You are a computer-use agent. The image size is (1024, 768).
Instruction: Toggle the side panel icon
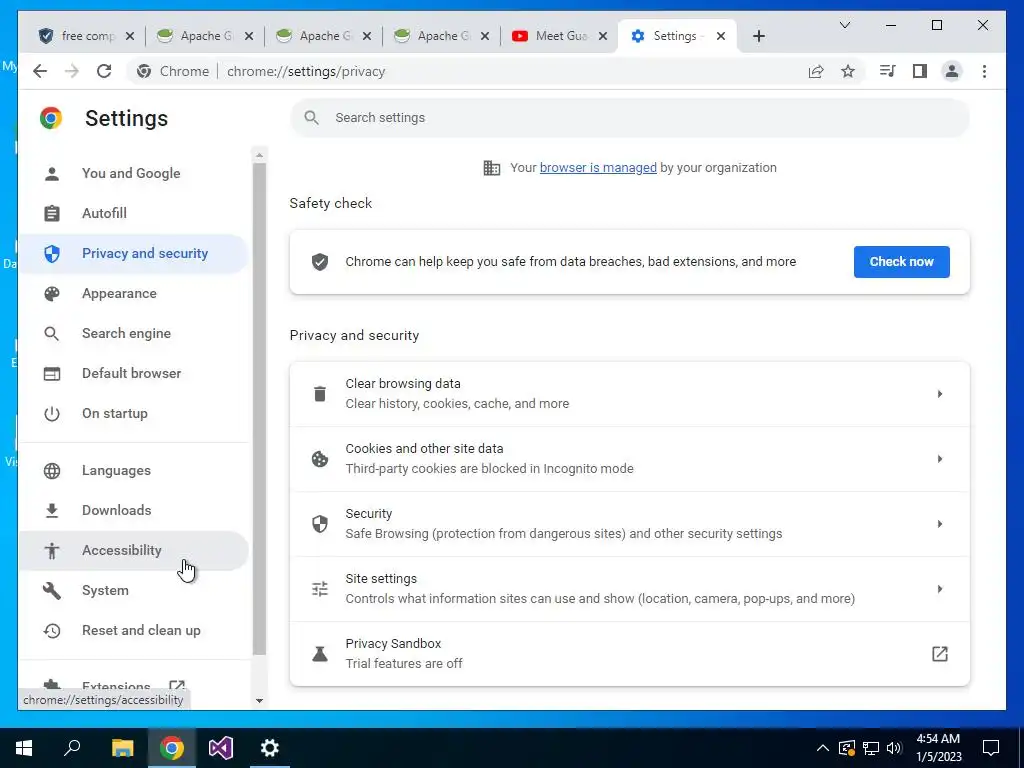[920, 71]
